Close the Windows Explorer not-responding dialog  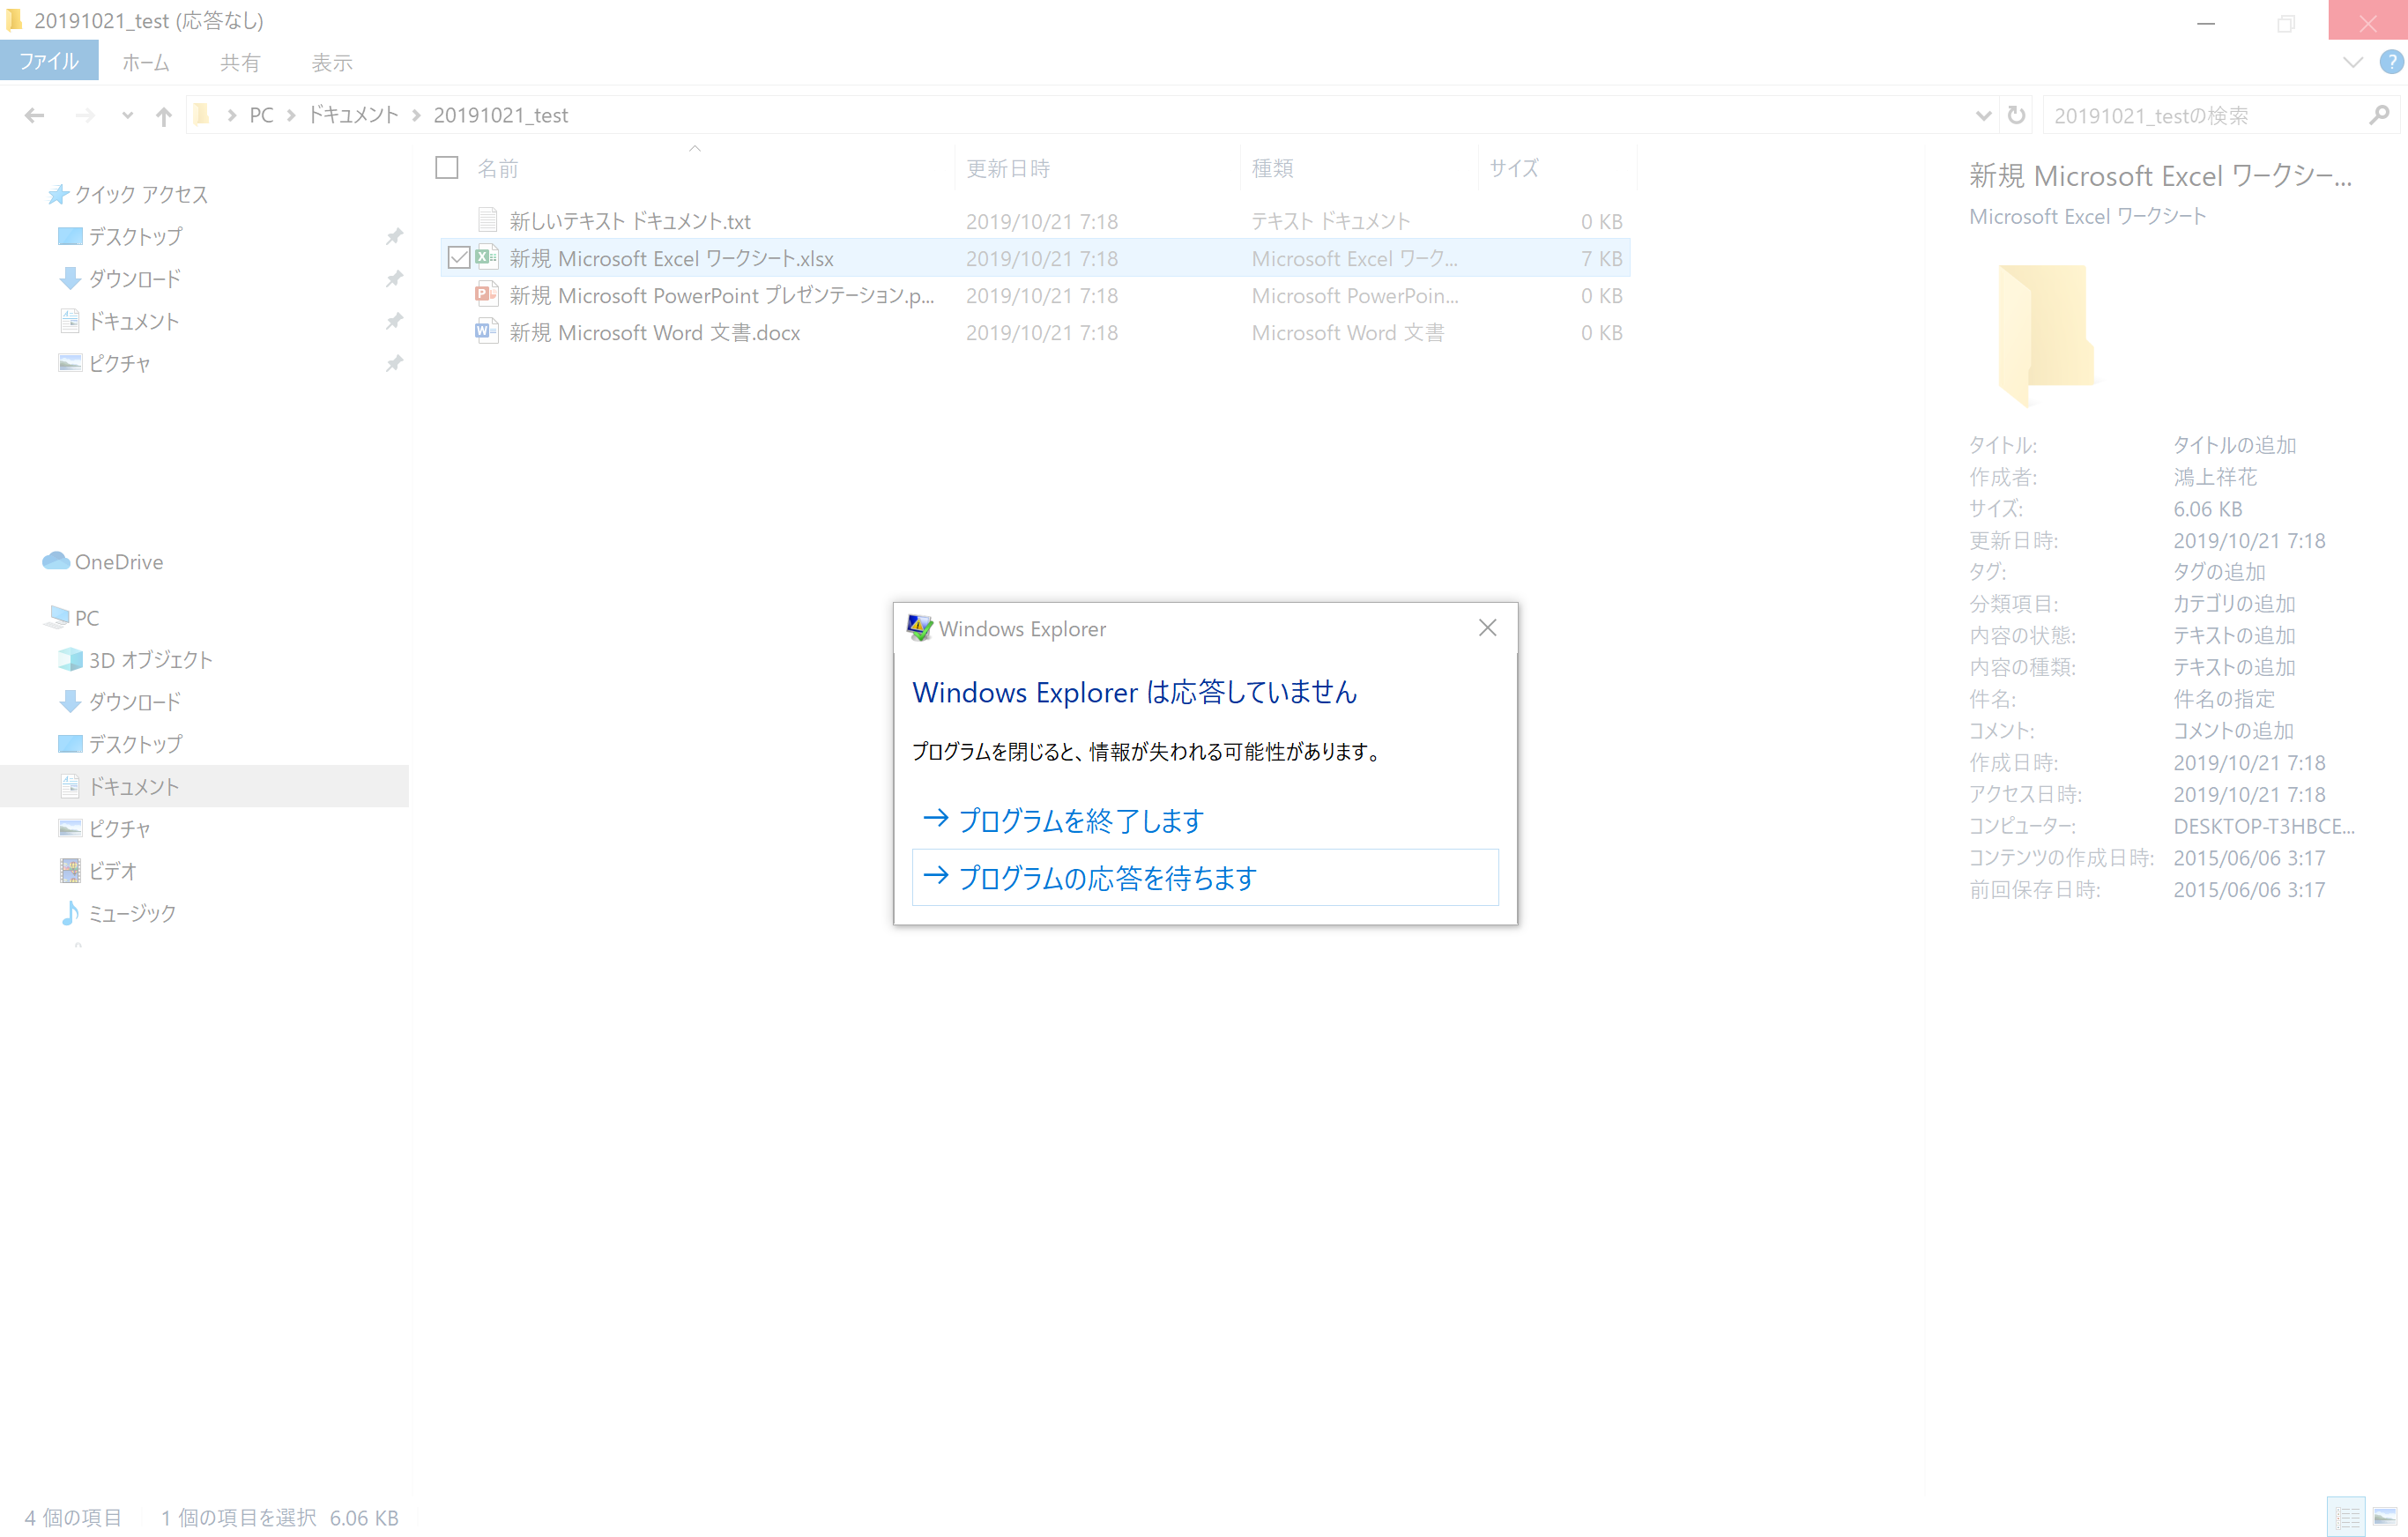point(1487,627)
